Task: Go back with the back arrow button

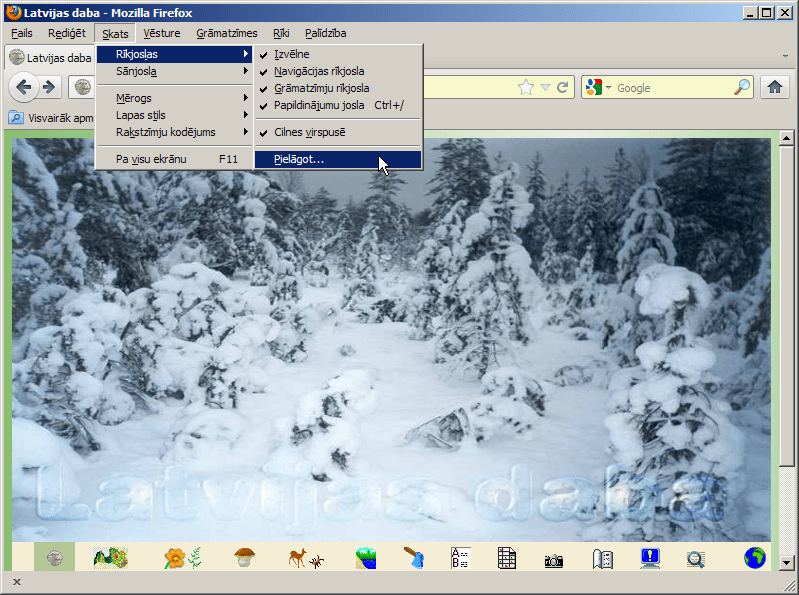Action: click(23, 88)
